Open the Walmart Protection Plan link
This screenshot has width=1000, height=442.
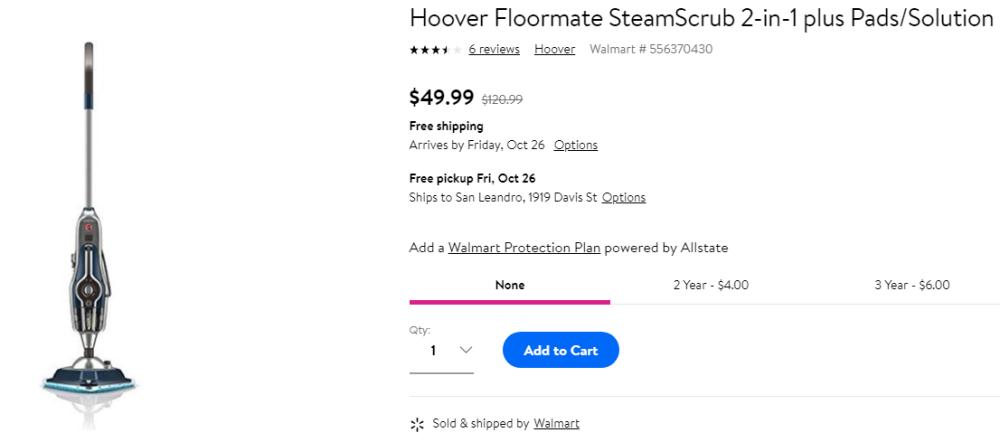[x=524, y=247]
